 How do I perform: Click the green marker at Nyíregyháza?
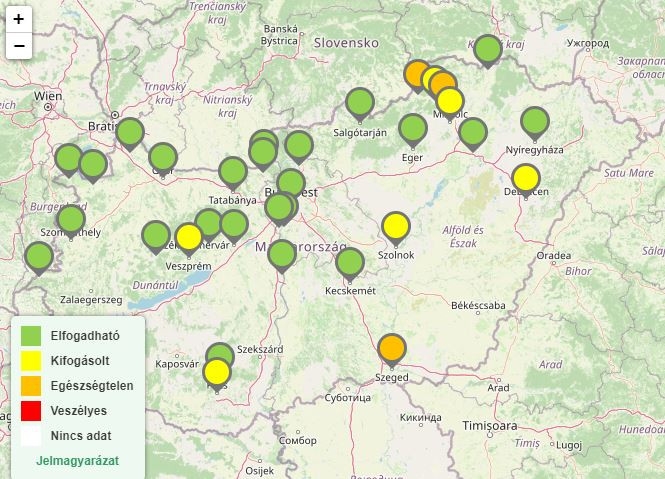[x=535, y=122]
